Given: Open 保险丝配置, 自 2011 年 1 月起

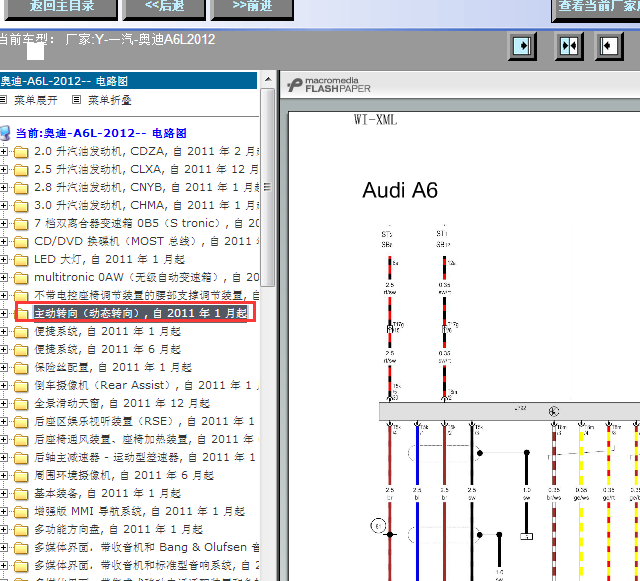Looking at the screenshot, I should [x=113, y=367].
